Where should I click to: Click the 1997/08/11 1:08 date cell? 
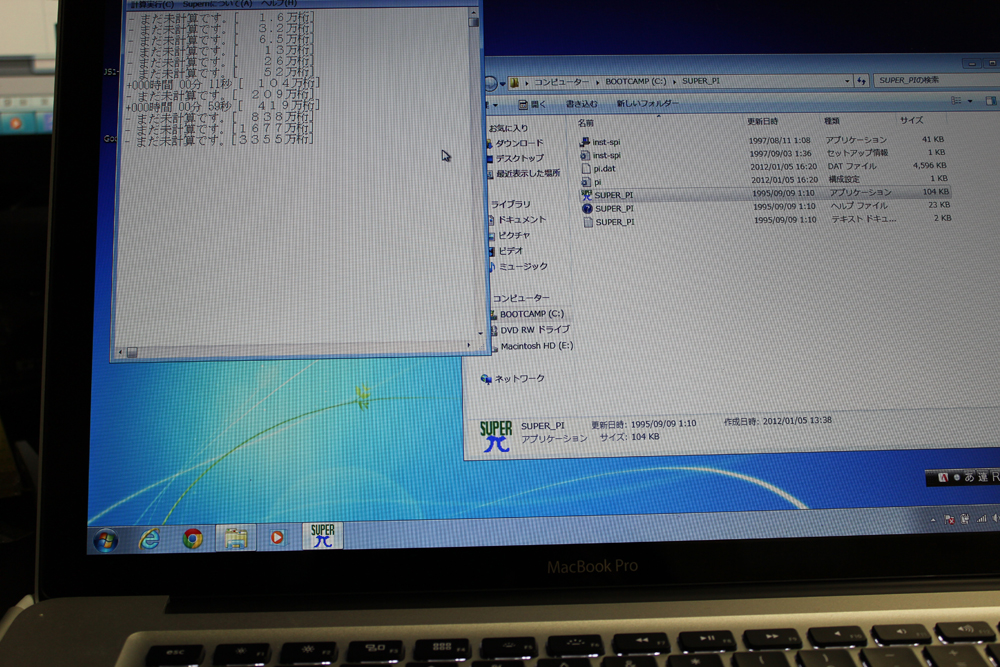click(x=779, y=140)
